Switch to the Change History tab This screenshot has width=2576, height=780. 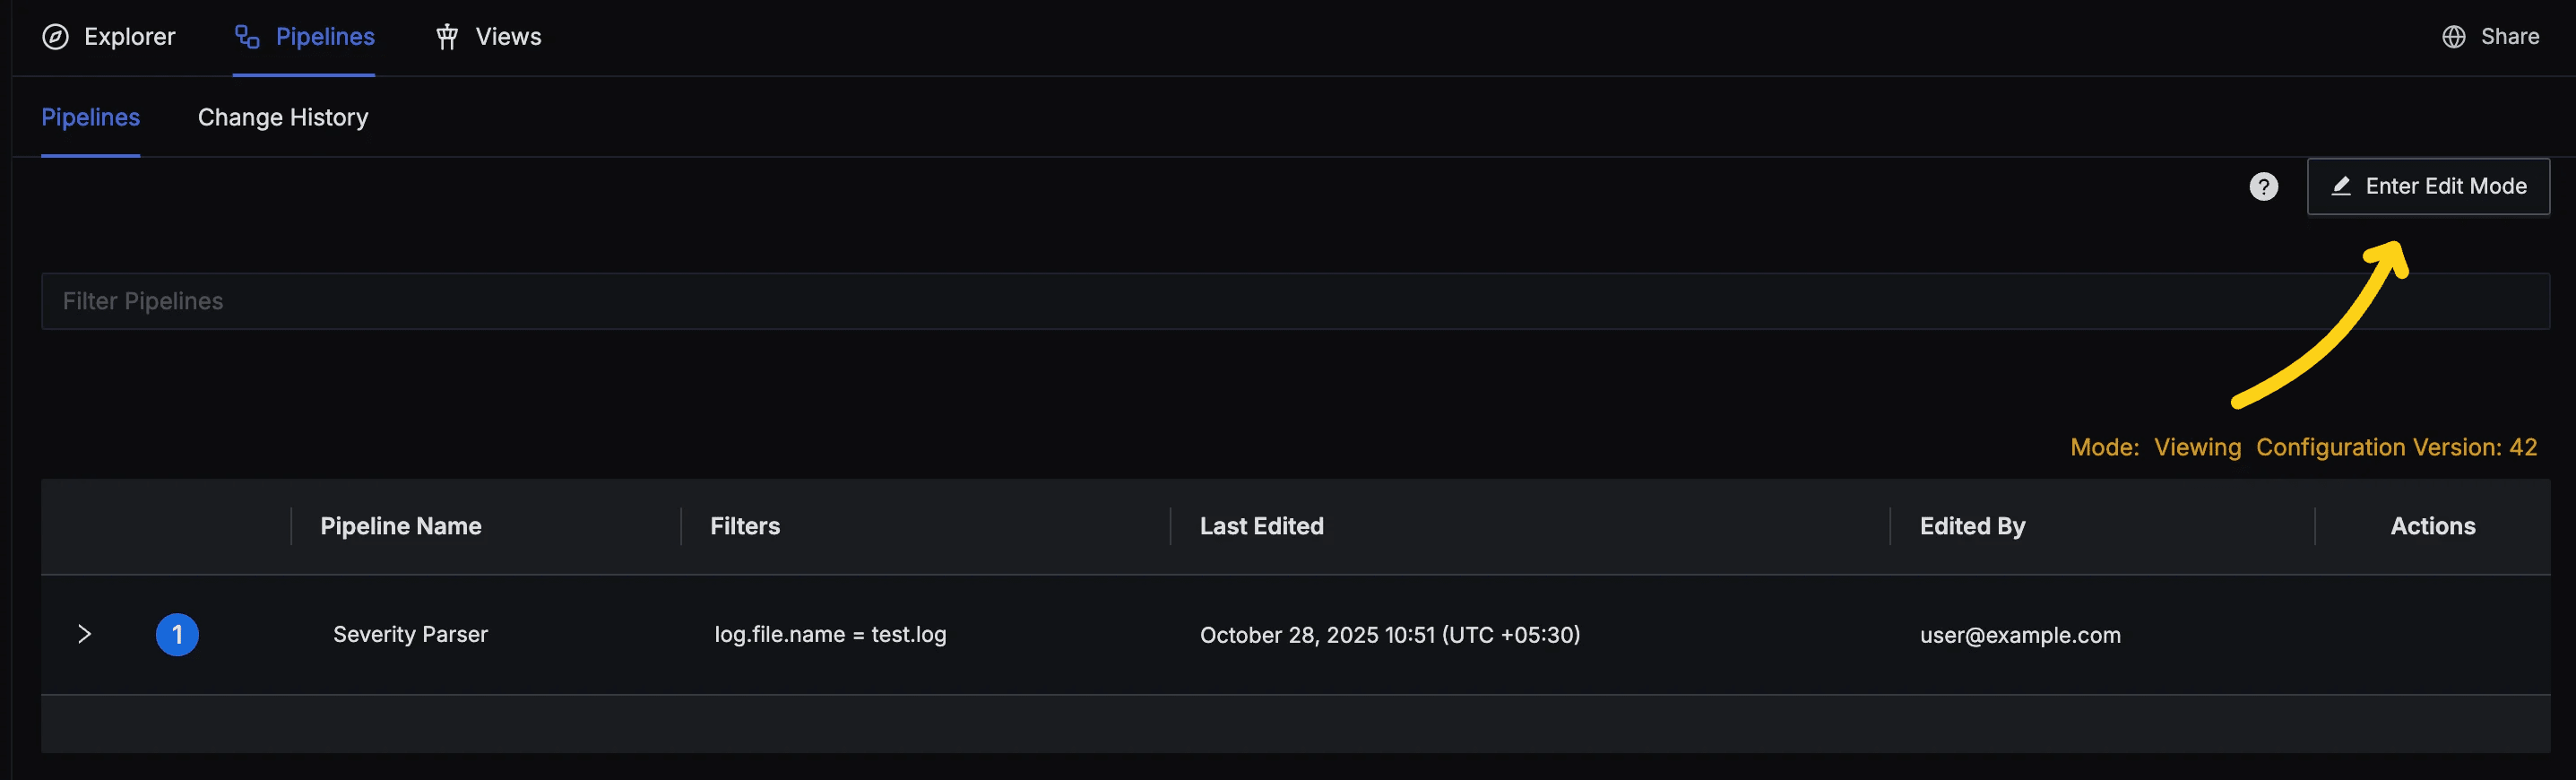283,117
